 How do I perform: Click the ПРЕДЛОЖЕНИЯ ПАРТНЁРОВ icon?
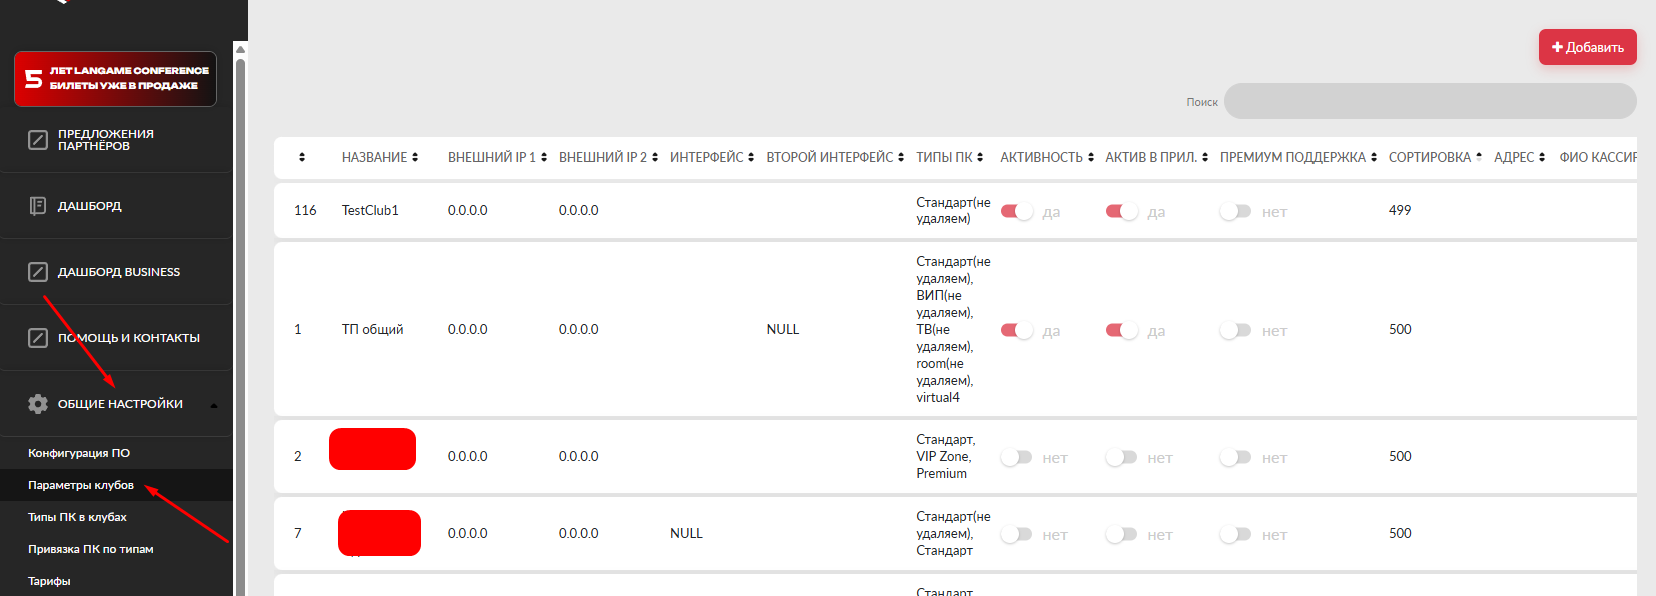(38, 140)
